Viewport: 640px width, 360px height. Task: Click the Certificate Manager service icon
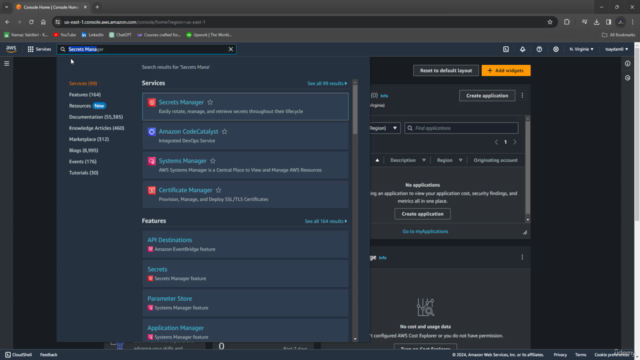[151, 190]
